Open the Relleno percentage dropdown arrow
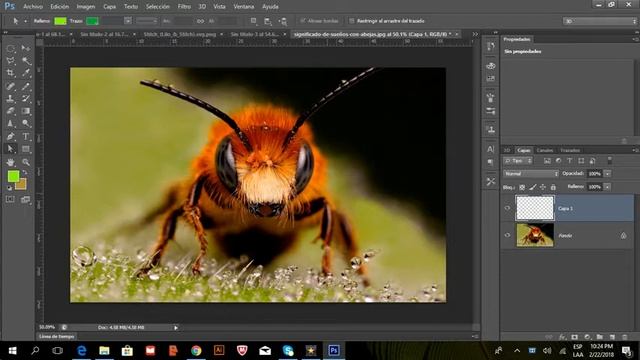The height and width of the screenshot is (360, 640). 607,187
